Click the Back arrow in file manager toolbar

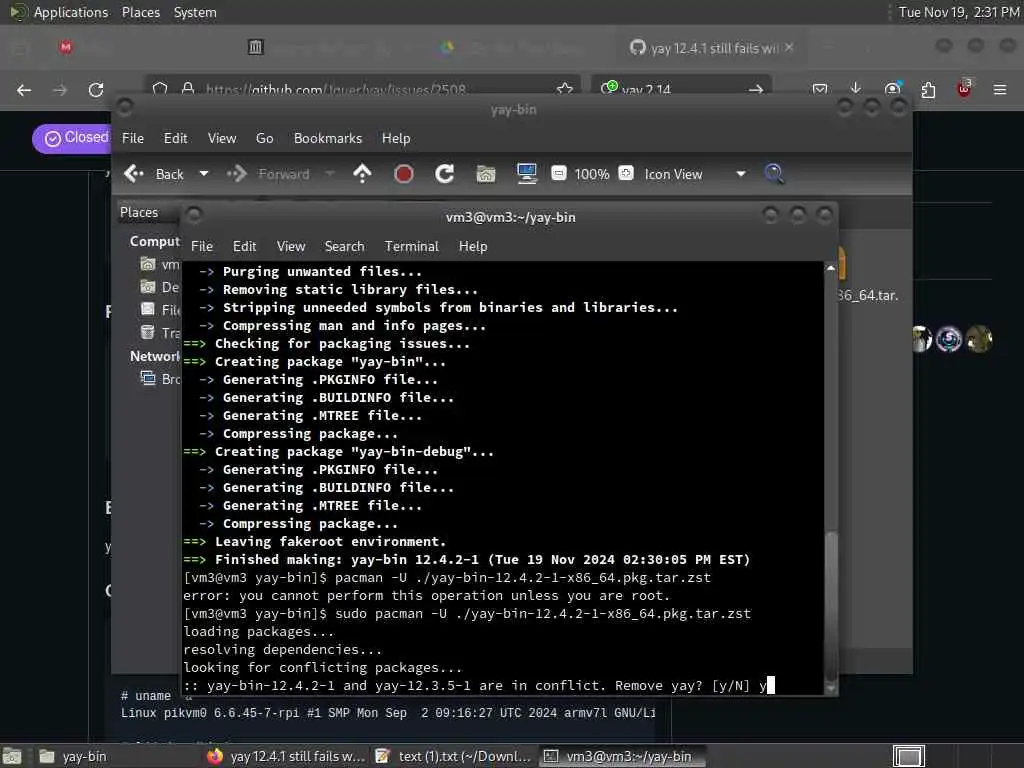click(134, 174)
